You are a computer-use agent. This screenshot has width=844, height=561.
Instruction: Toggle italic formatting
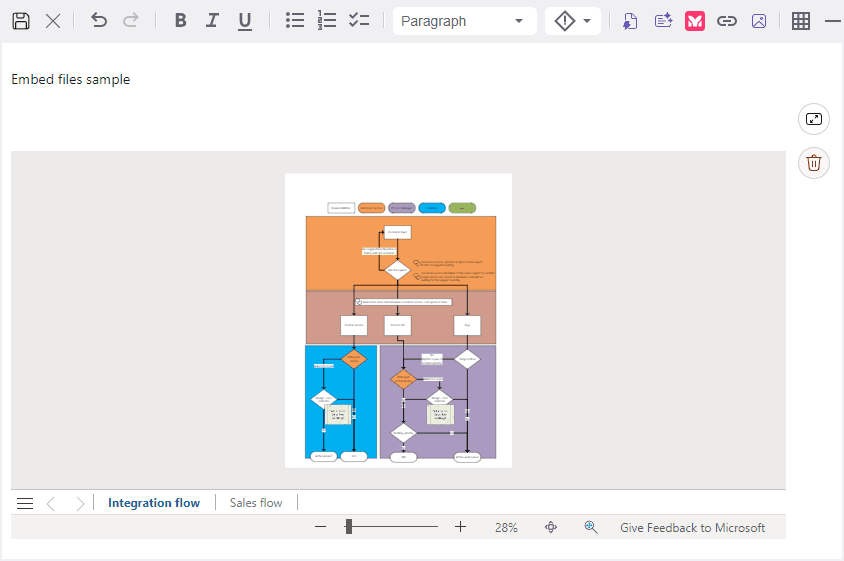tap(212, 20)
